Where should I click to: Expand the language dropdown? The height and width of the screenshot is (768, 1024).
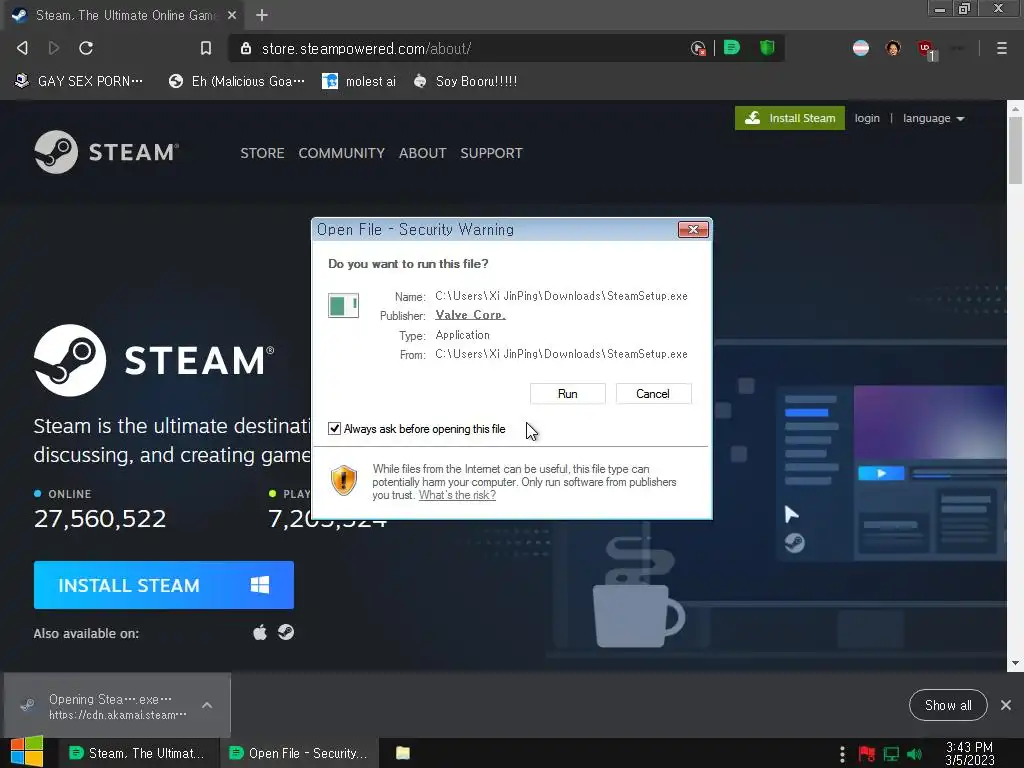[x=933, y=118]
